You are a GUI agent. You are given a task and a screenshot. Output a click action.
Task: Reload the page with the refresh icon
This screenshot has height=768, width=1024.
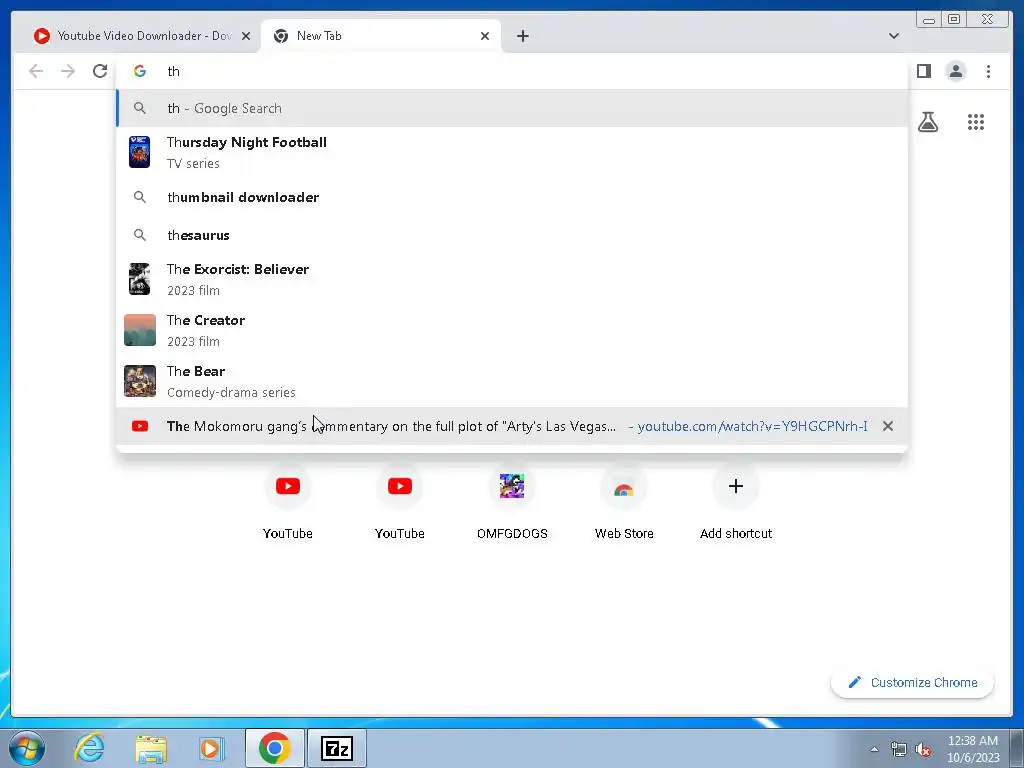coord(100,71)
